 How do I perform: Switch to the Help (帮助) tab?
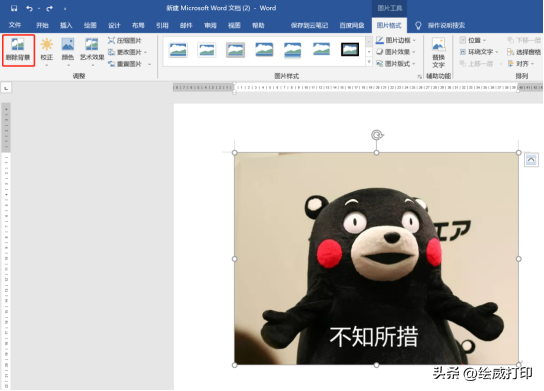click(258, 25)
